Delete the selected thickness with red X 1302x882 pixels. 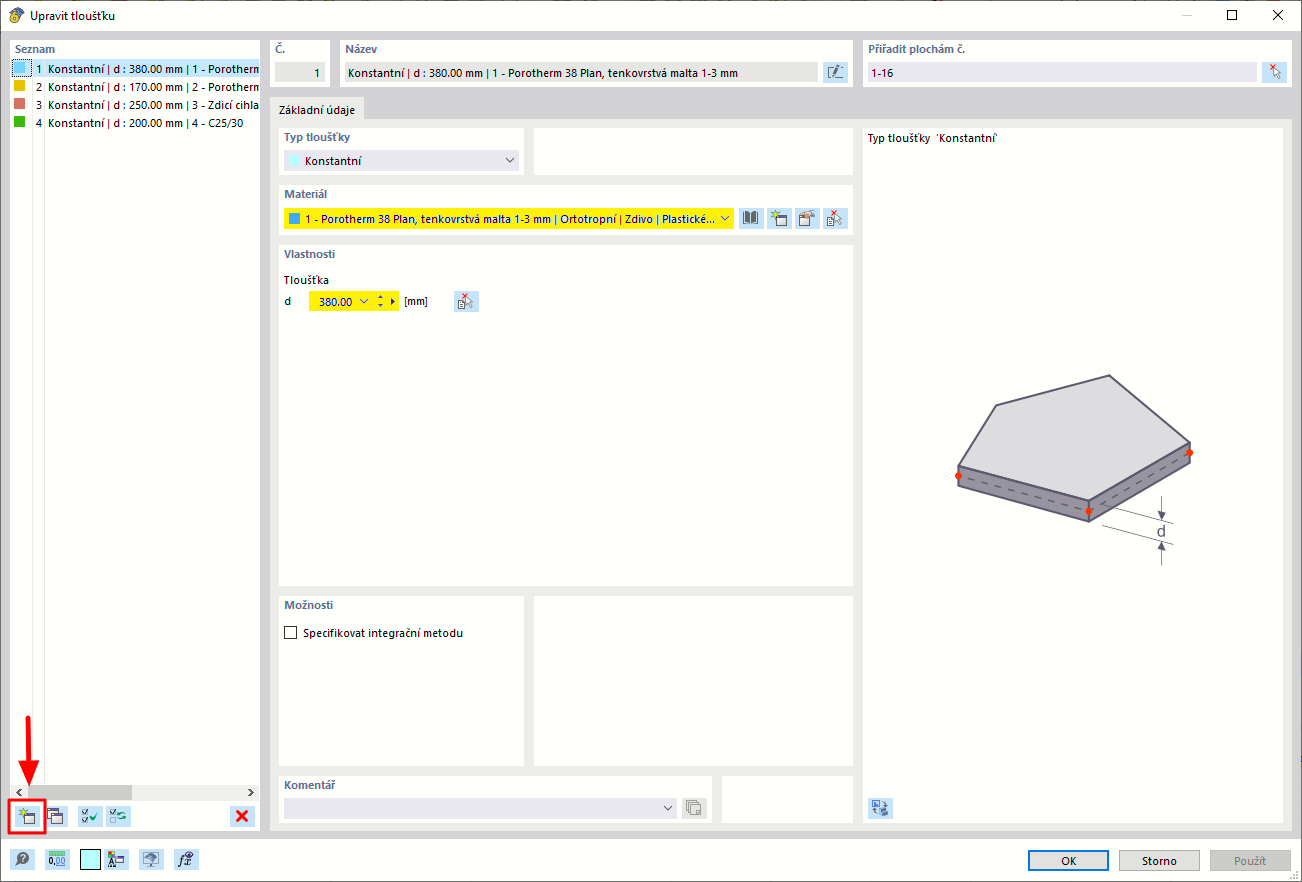(241, 816)
